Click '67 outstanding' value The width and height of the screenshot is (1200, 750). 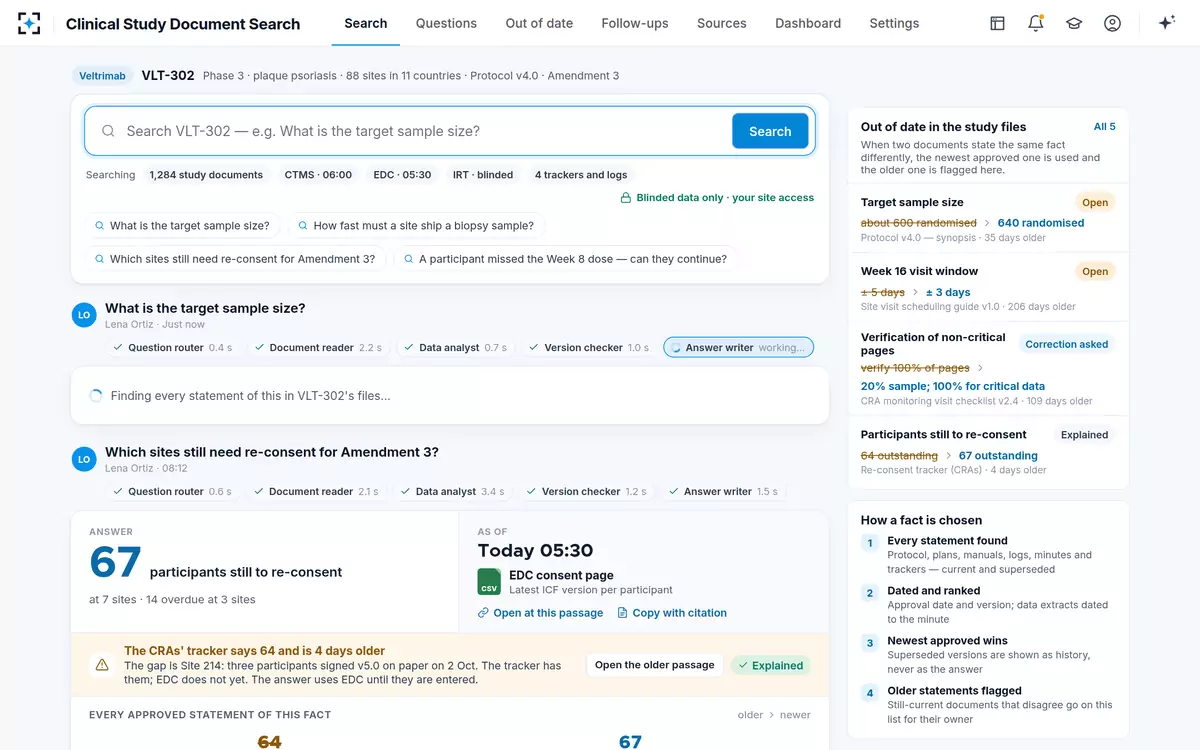point(998,456)
